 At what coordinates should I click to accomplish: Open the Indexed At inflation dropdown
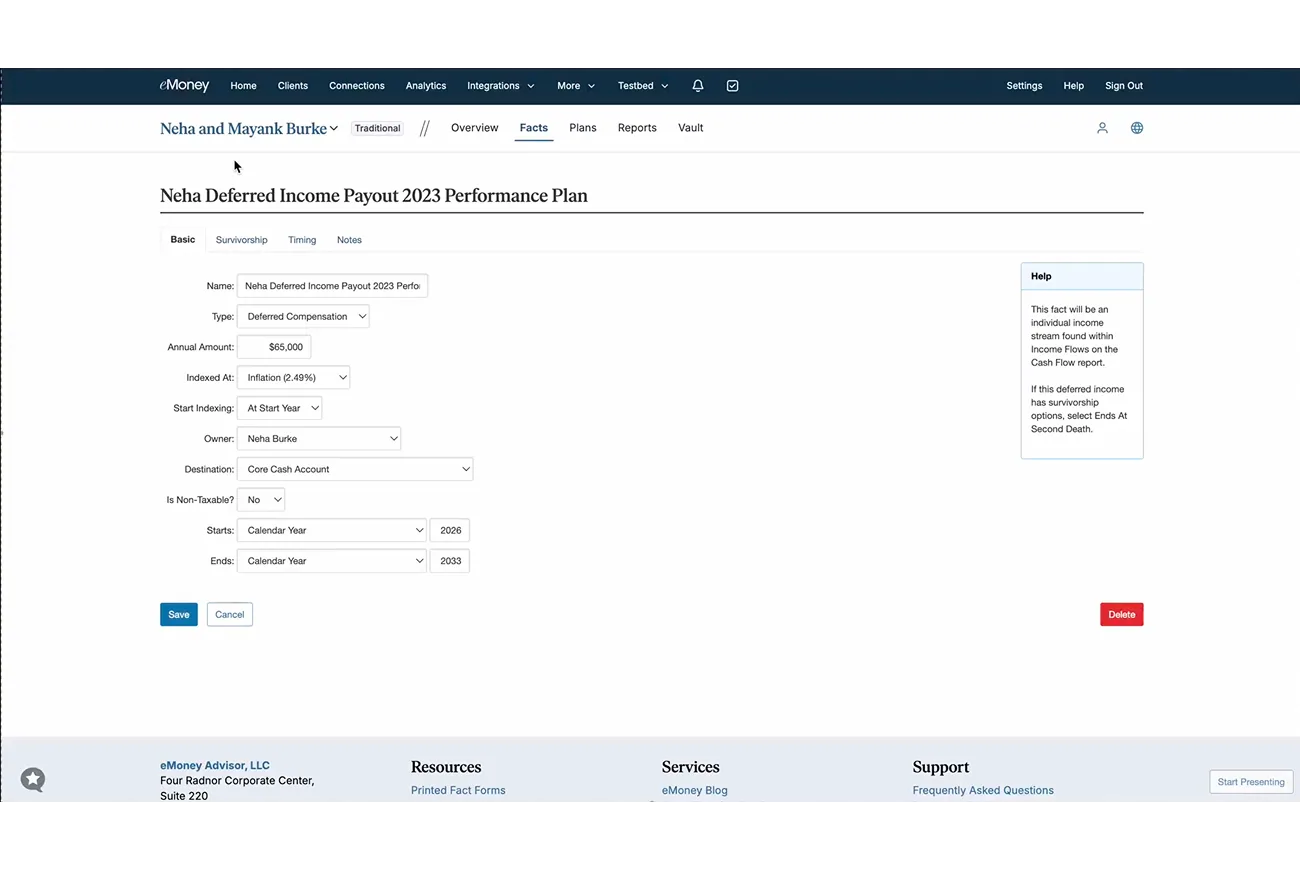293,378
